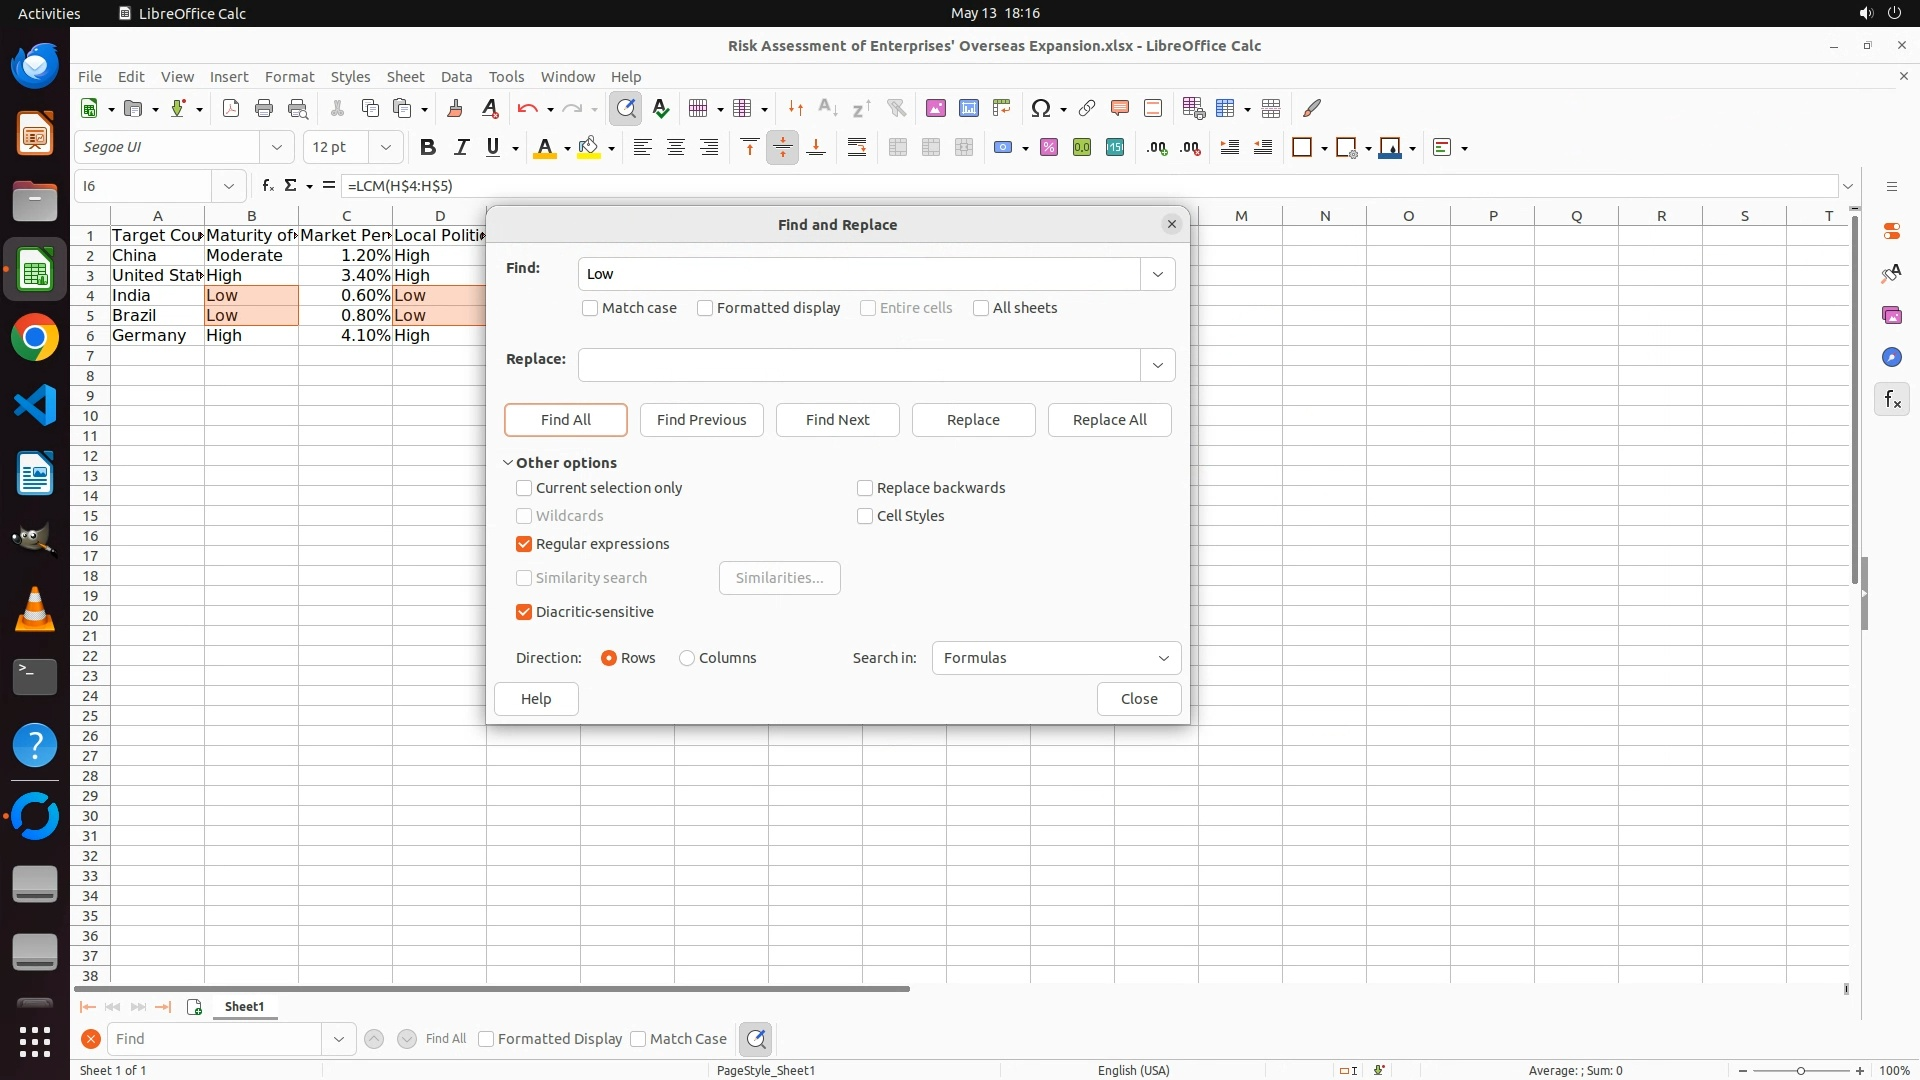Open the Data menu
Image resolution: width=1920 pixels, height=1080 pixels.
456,77
